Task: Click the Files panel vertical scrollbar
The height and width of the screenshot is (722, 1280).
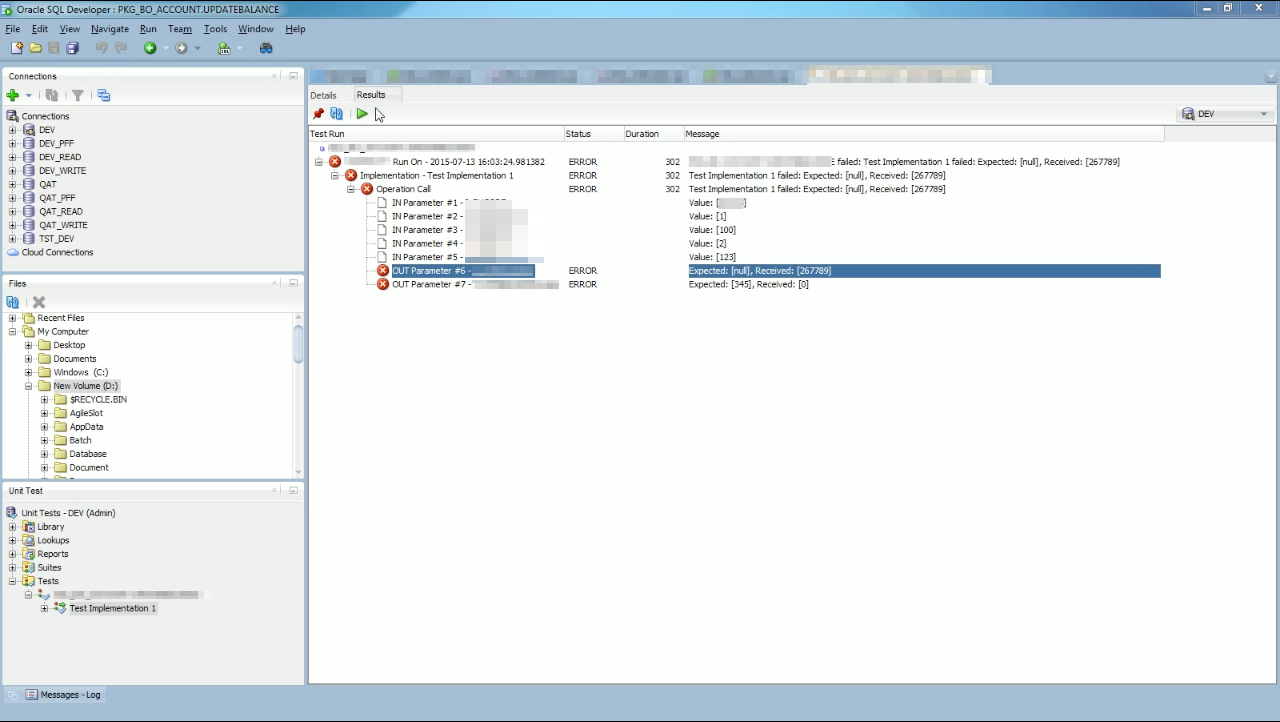Action: [298, 395]
